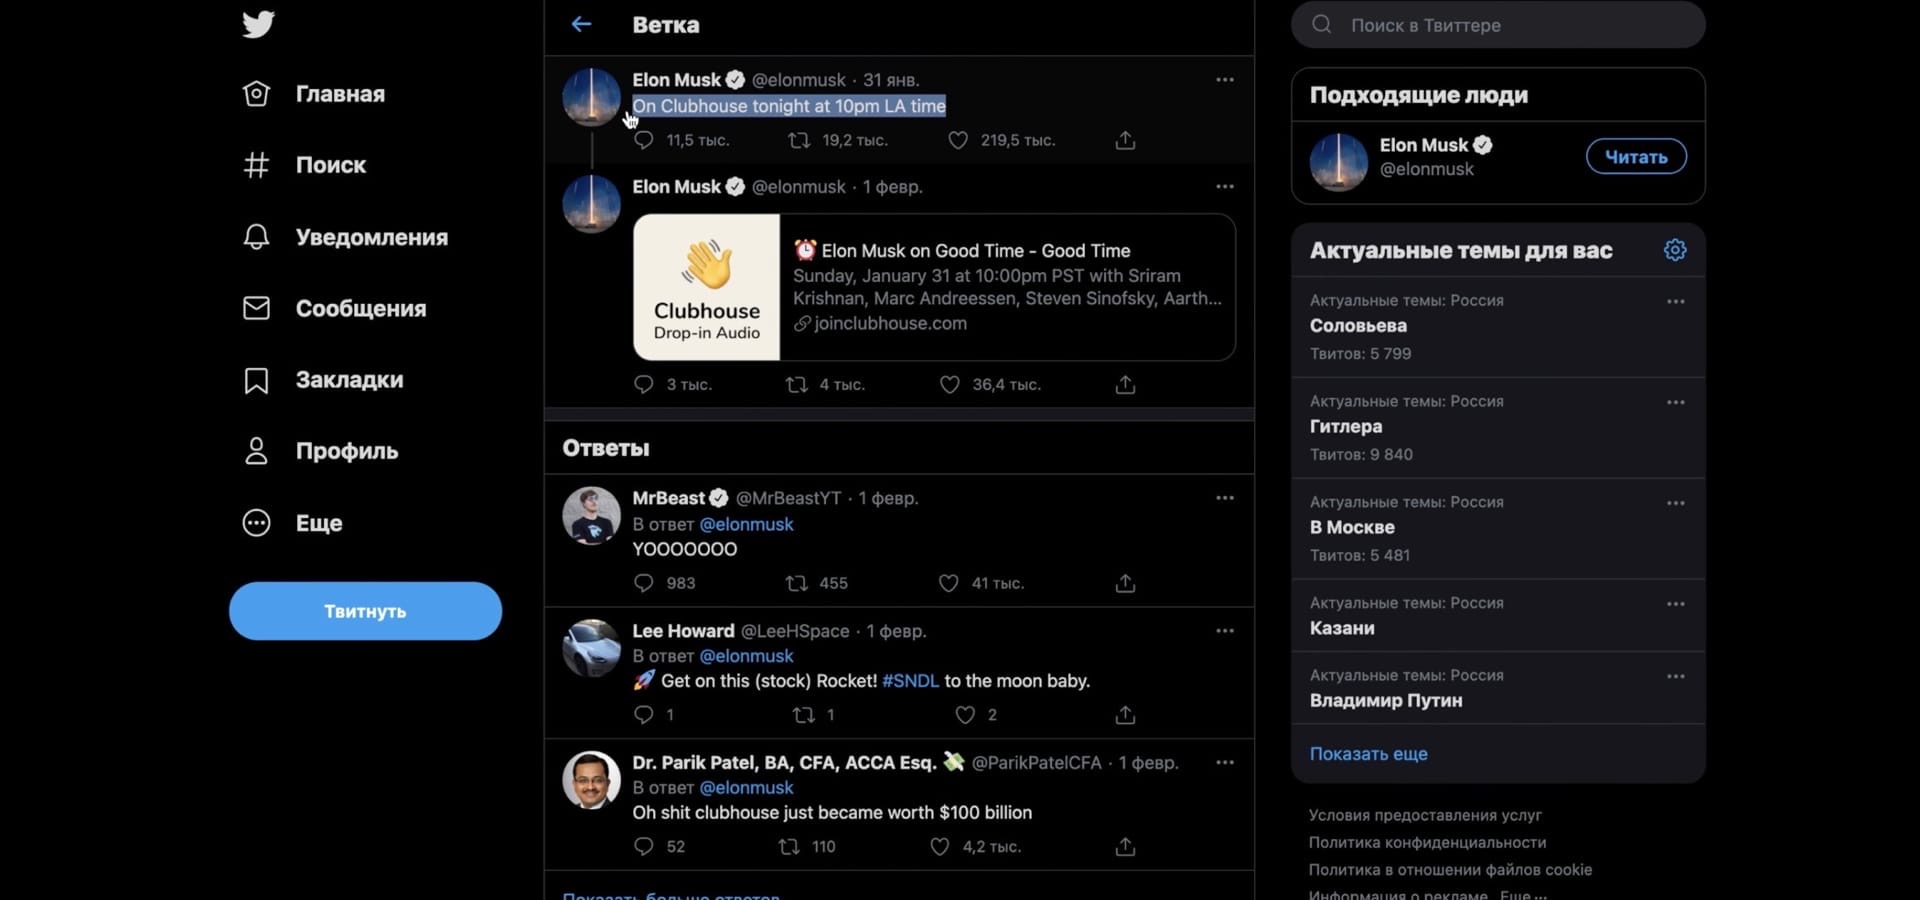Go back using the arrow icon
Viewport: 1920px width, 900px height.
(x=581, y=25)
